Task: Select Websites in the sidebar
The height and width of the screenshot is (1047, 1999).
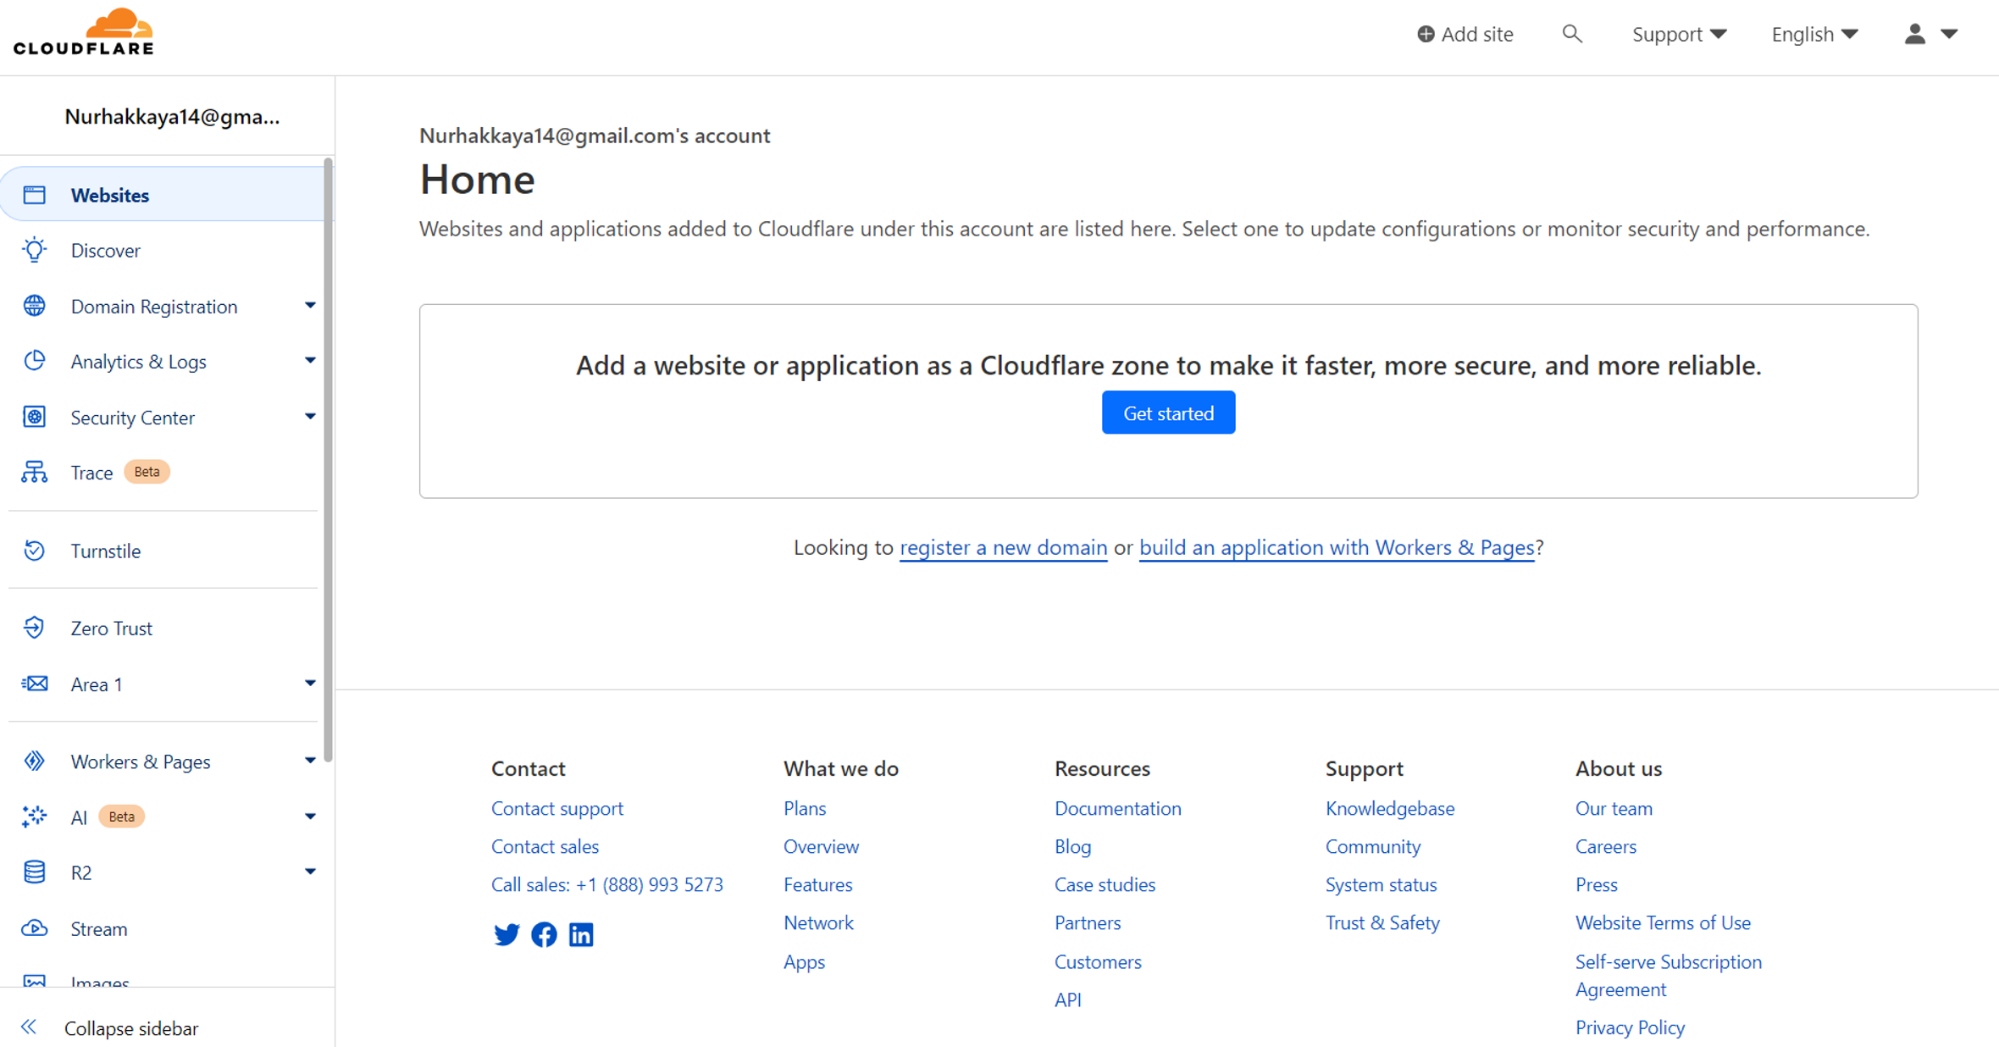Action: pyautogui.click(x=164, y=194)
